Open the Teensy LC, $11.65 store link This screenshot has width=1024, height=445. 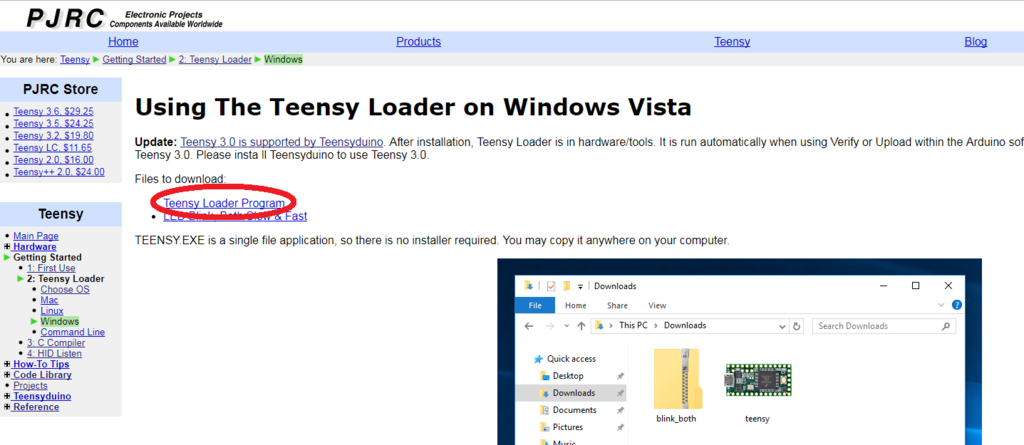52,148
